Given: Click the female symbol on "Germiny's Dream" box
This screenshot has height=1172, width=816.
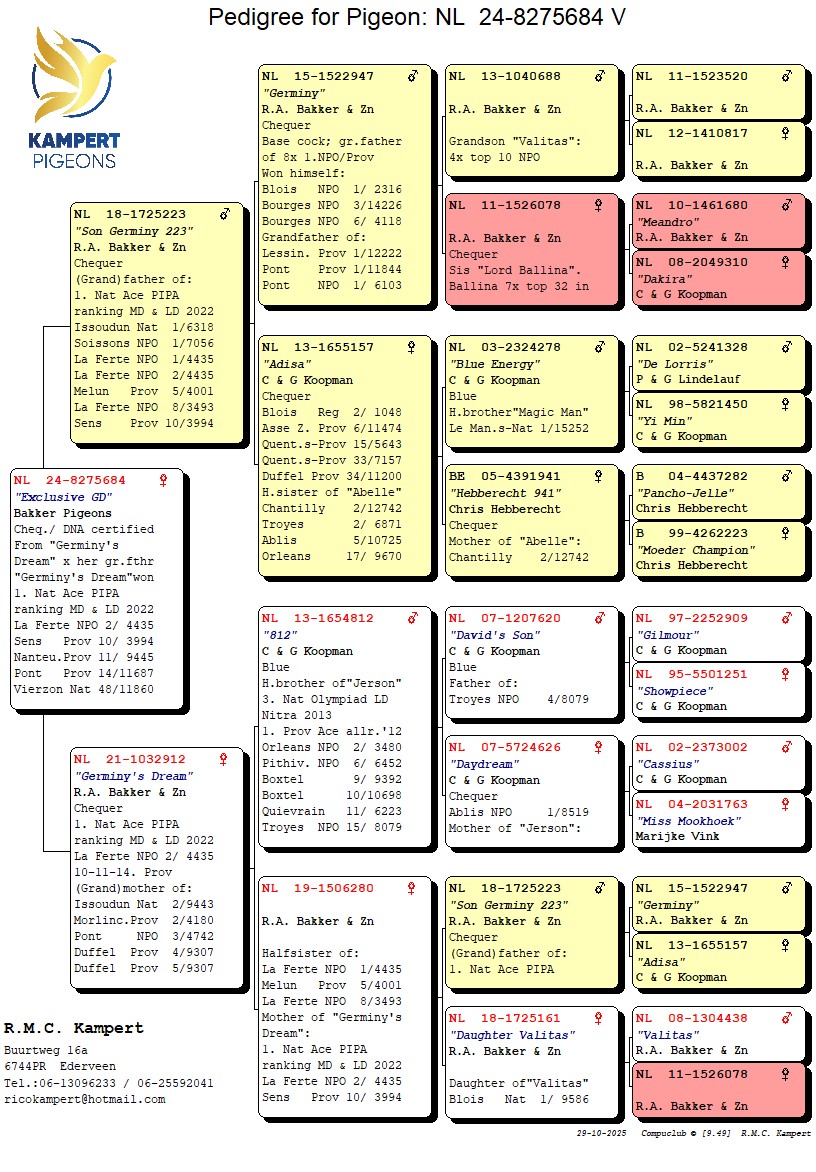Looking at the screenshot, I should pos(224,759).
